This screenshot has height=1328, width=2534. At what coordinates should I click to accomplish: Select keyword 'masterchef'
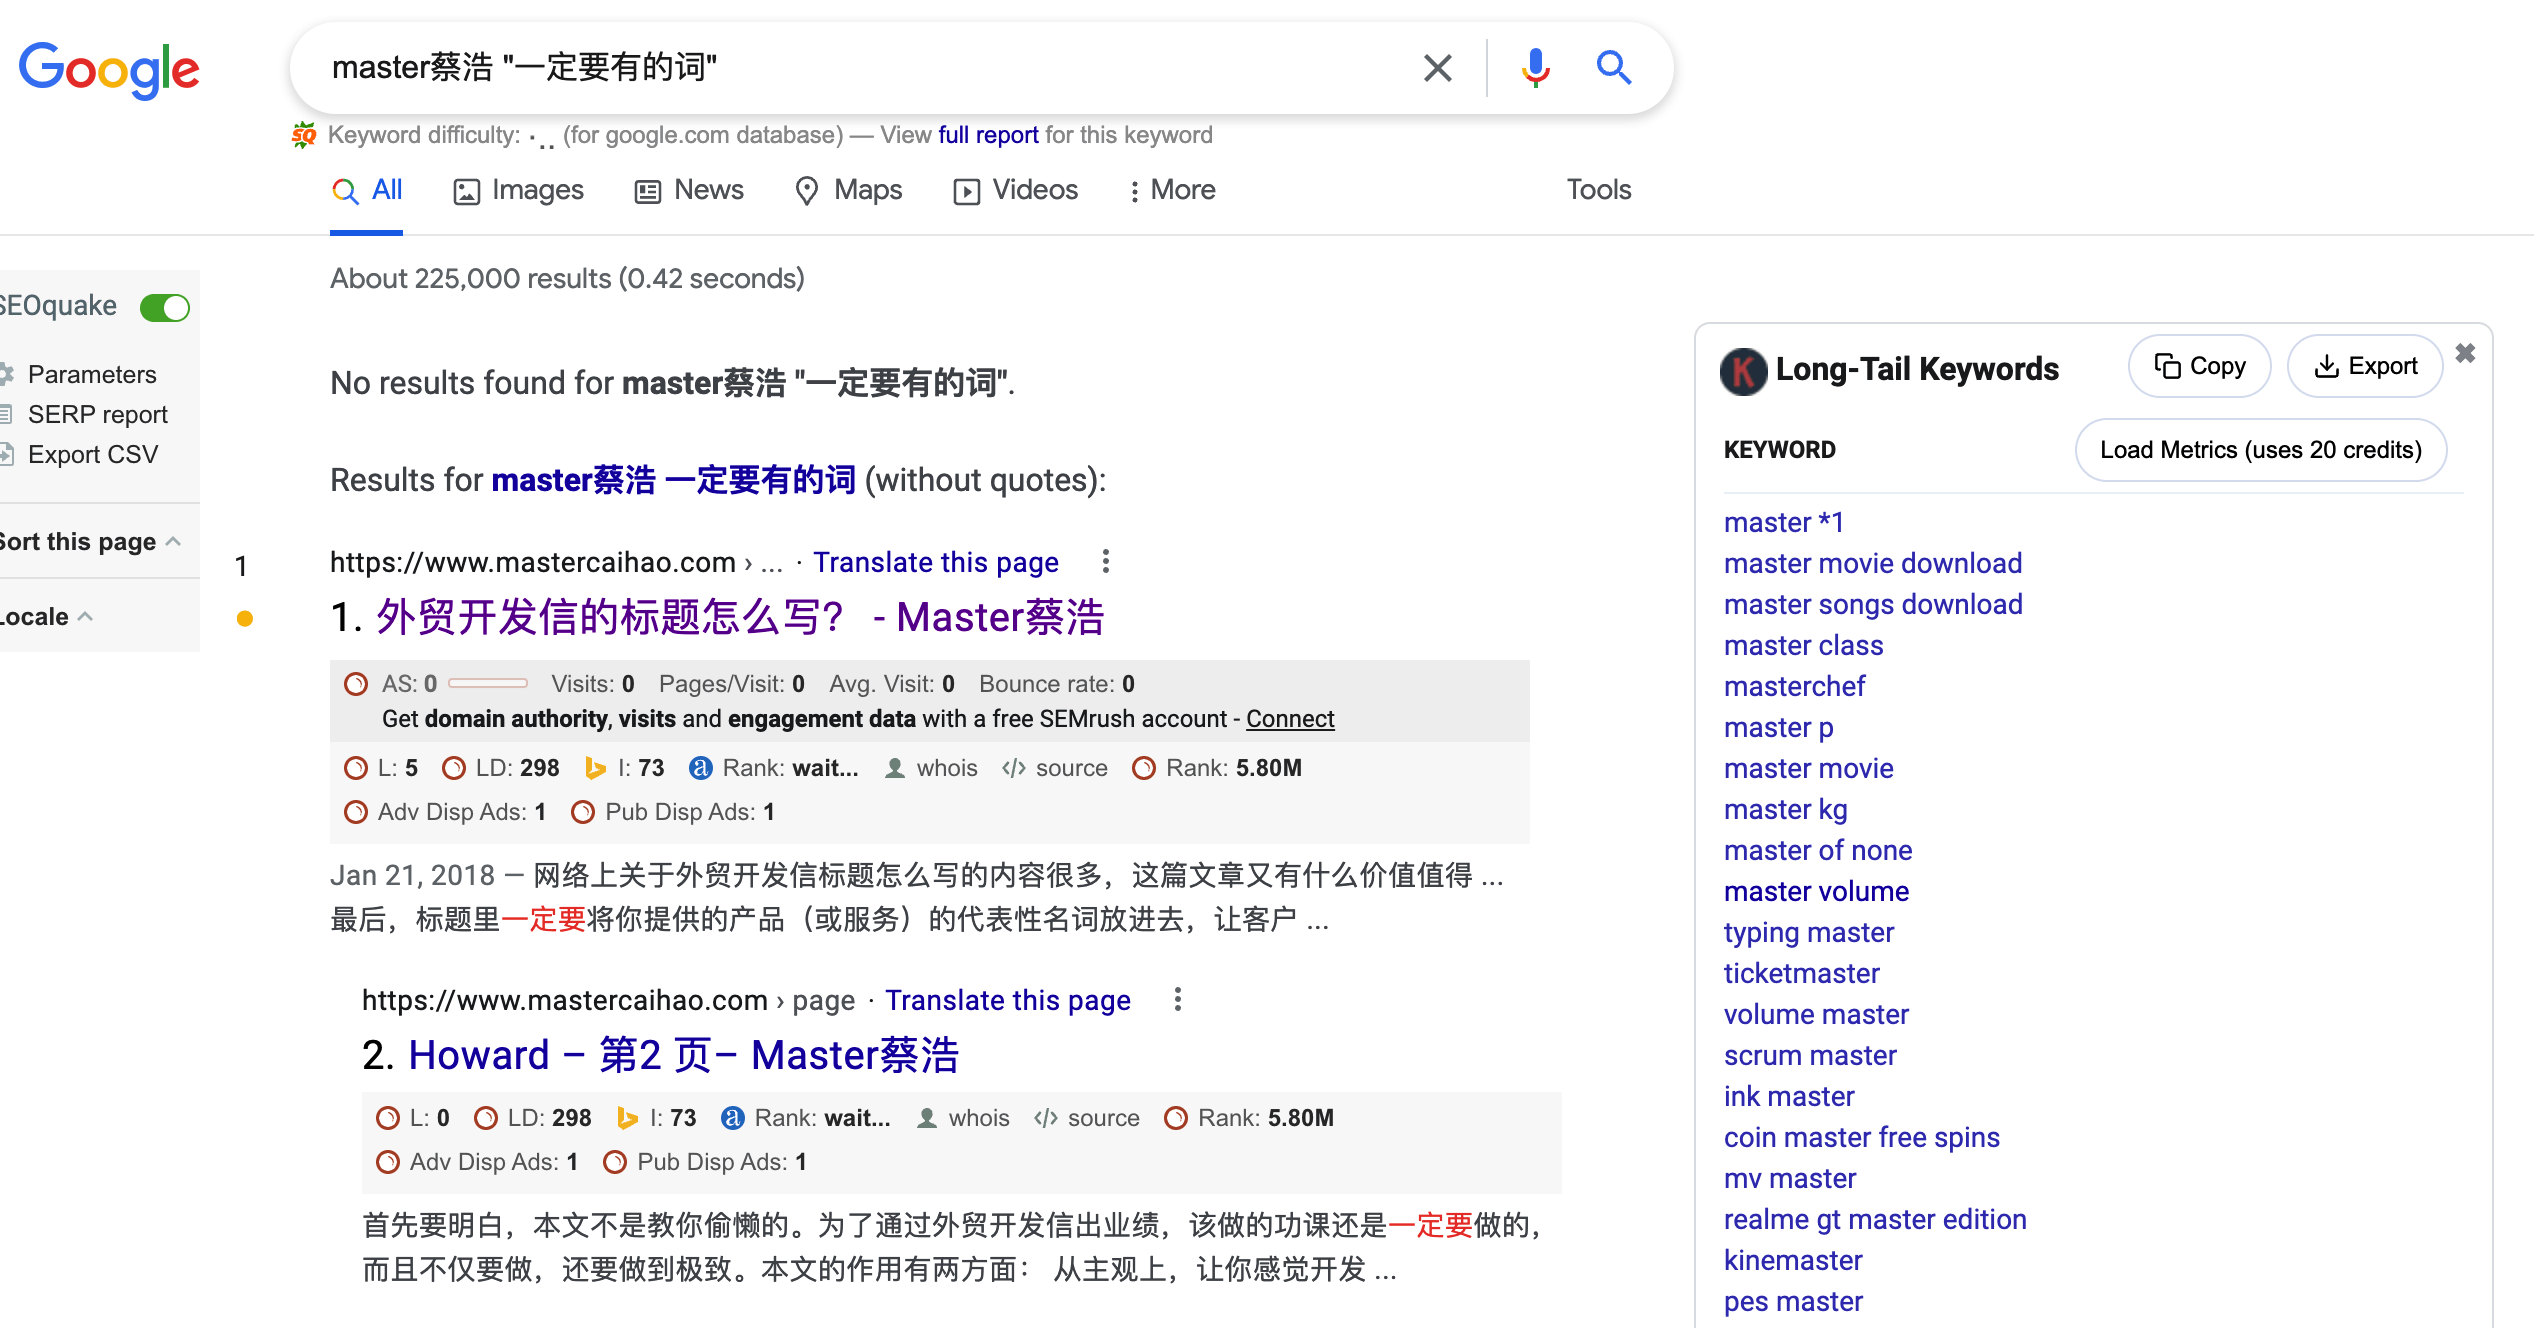tap(1794, 686)
